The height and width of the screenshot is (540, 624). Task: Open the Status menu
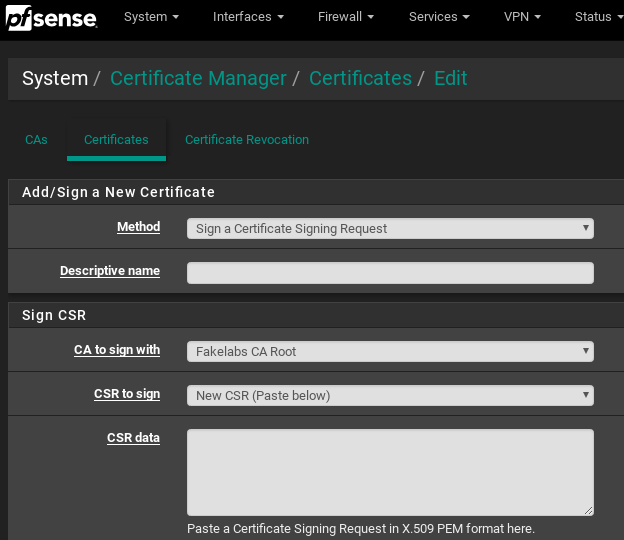[x=598, y=17]
